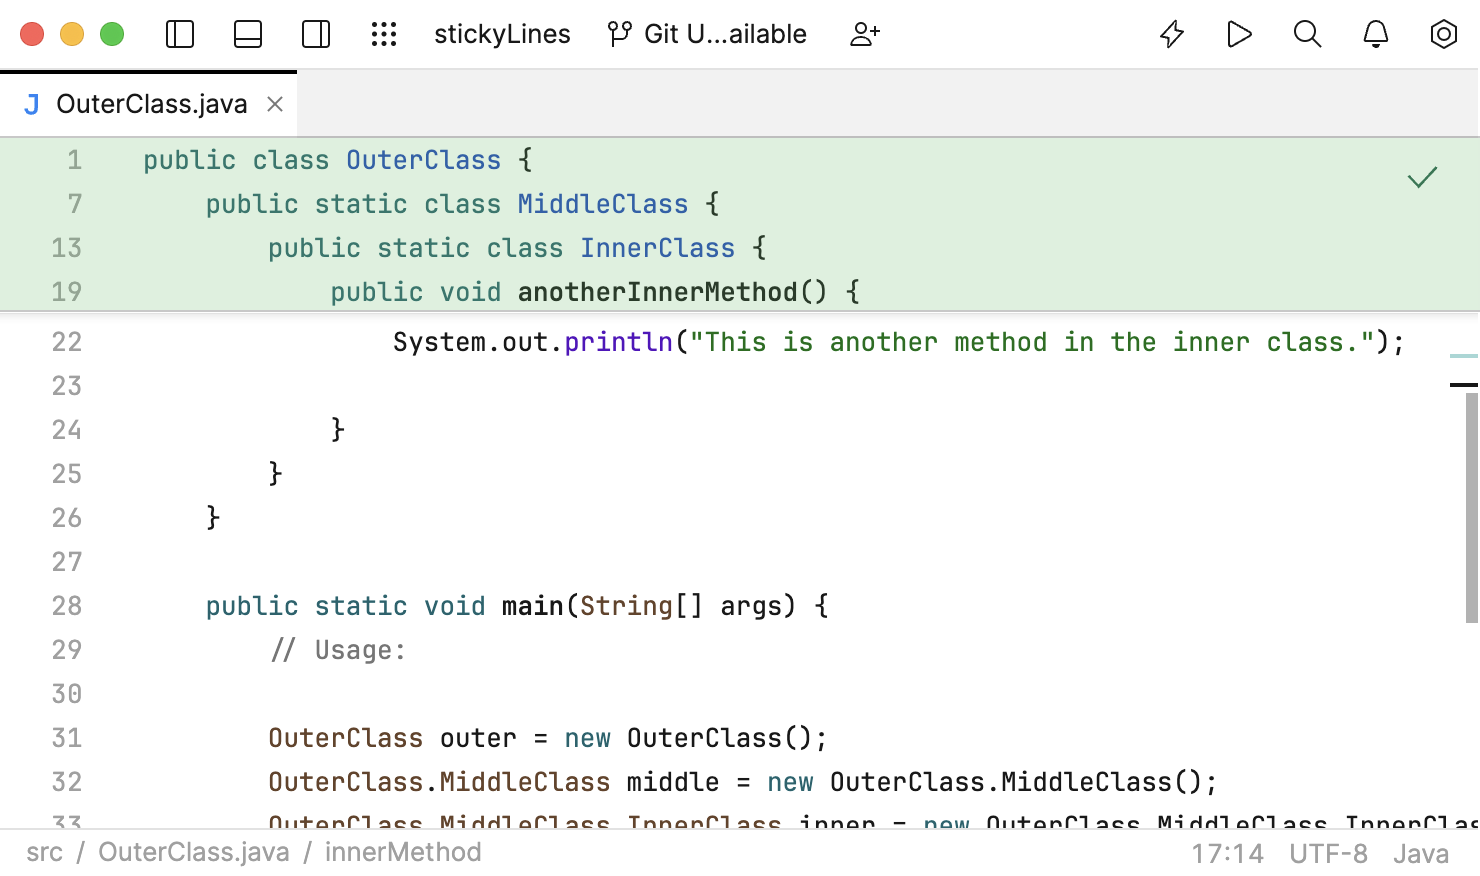Click the Java file icon on the tab
Screen dimensions: 1480x876
[30, 103]
